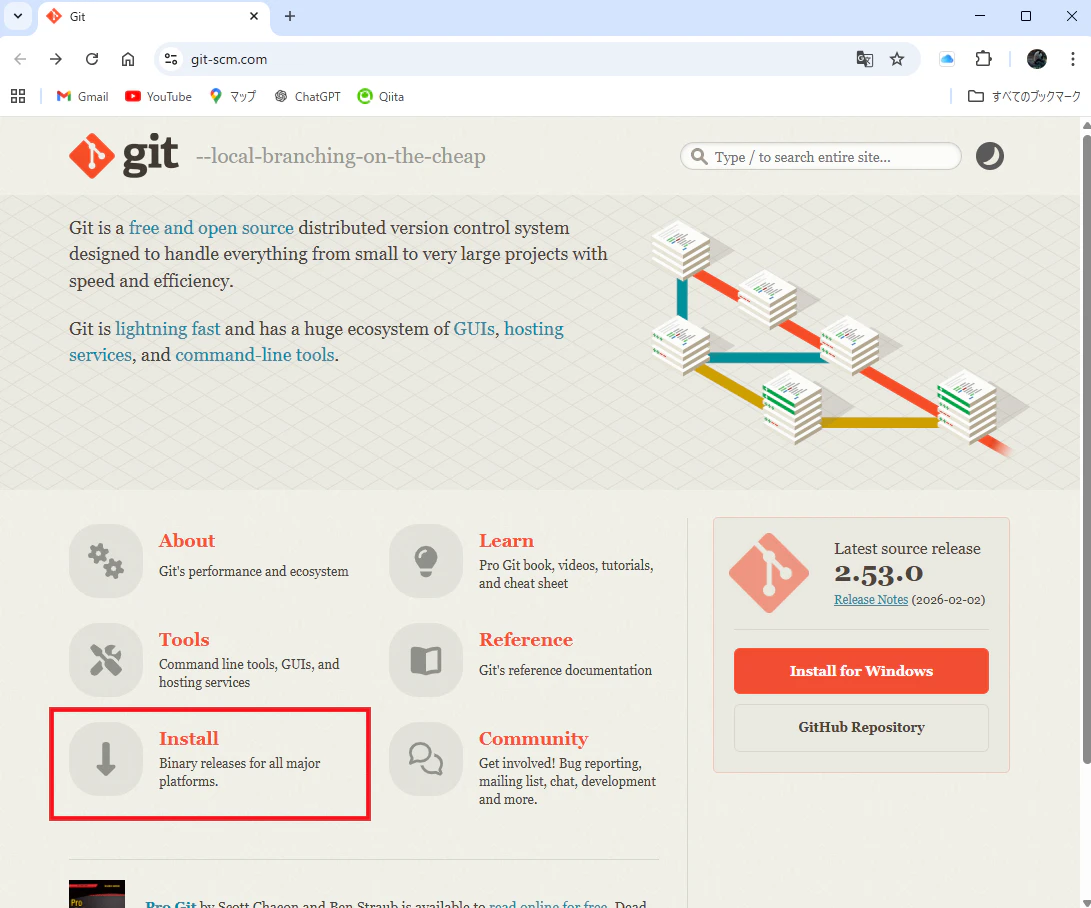Open the ChatGPT bookmark
This screenshot has width=1091, height=908.
coord(308,96)
